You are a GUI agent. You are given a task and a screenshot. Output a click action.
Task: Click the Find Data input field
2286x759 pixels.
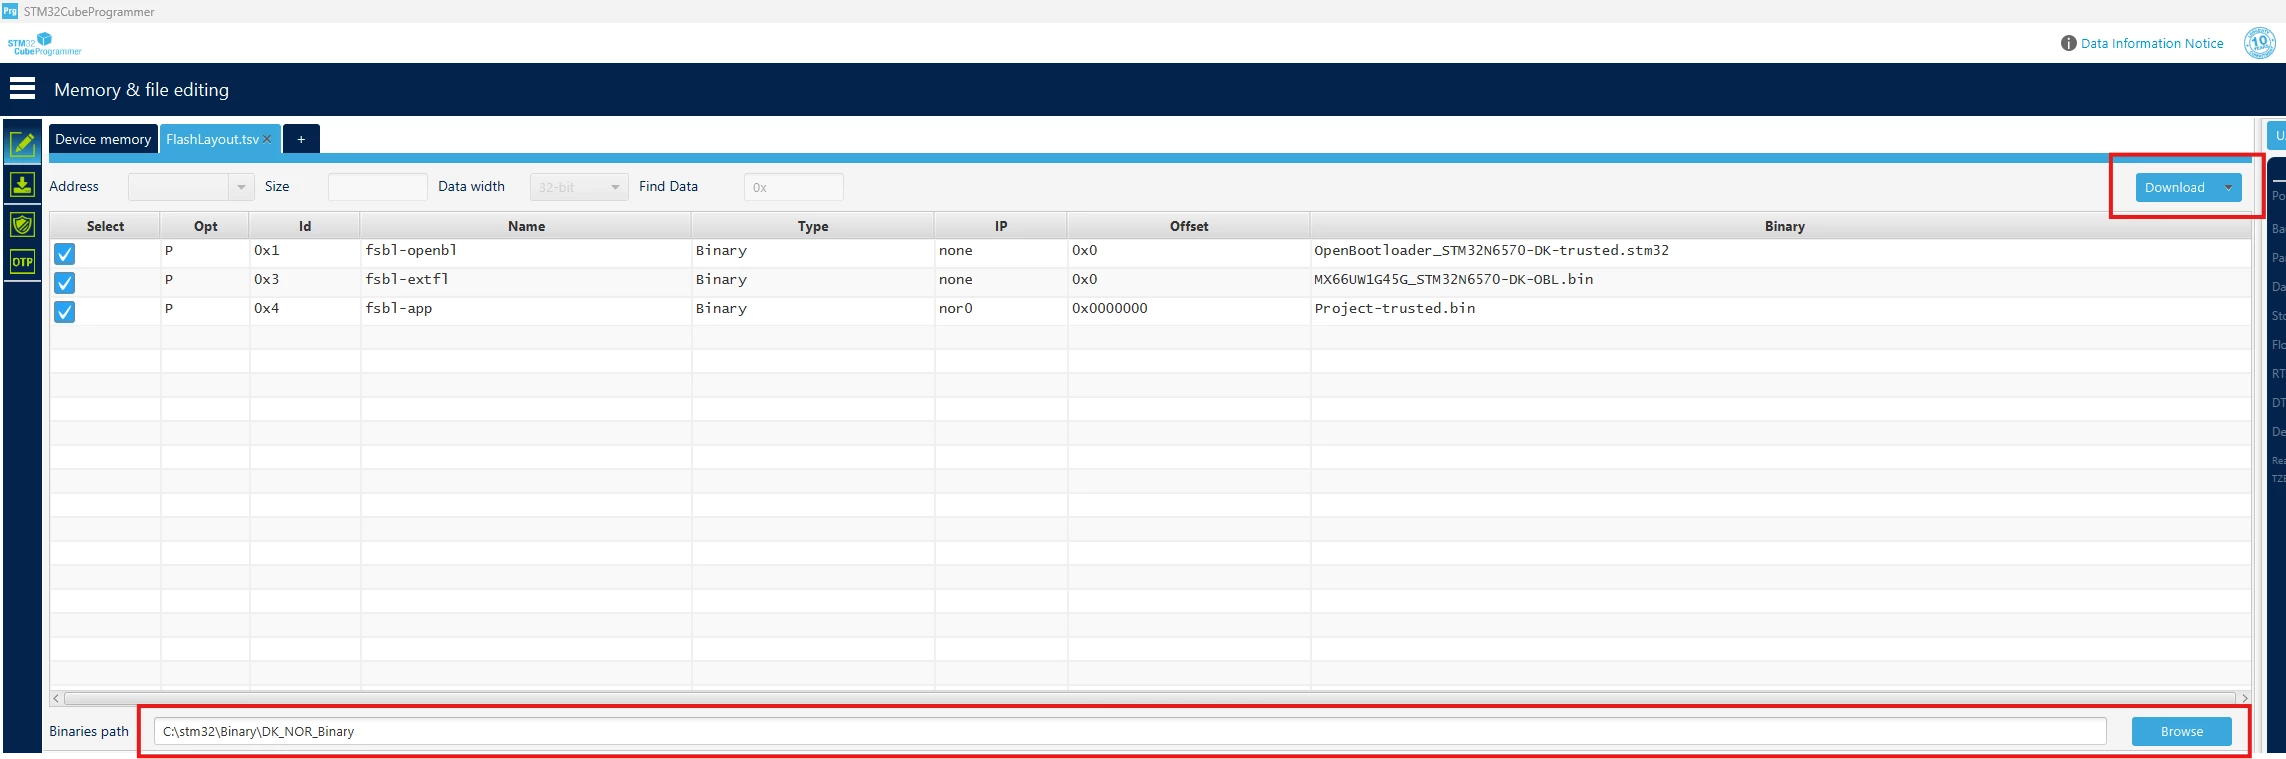point(793,187)
